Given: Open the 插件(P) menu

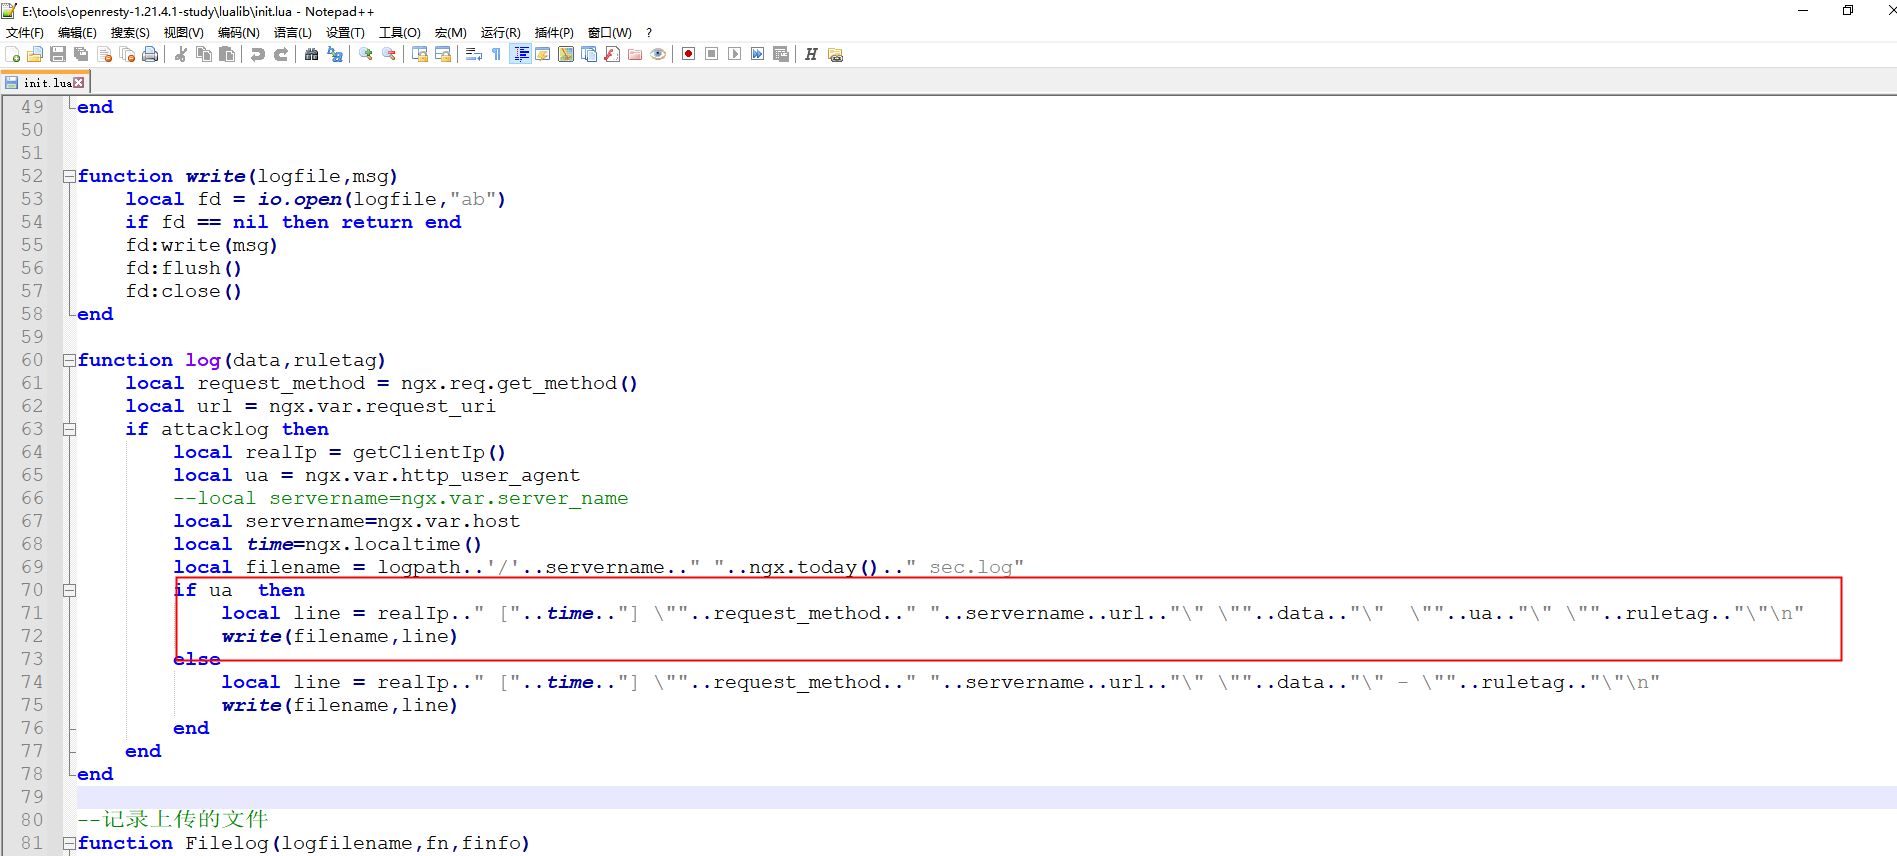Looking at the screenshot, I should 555,33.
